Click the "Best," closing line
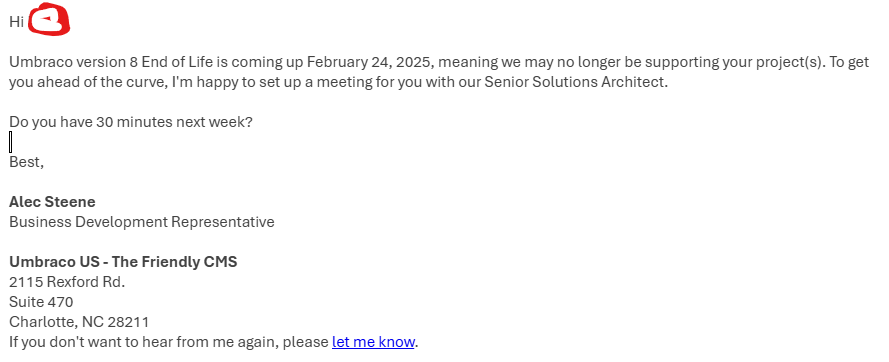Viewport: 889px width, 362px height. 26,162
